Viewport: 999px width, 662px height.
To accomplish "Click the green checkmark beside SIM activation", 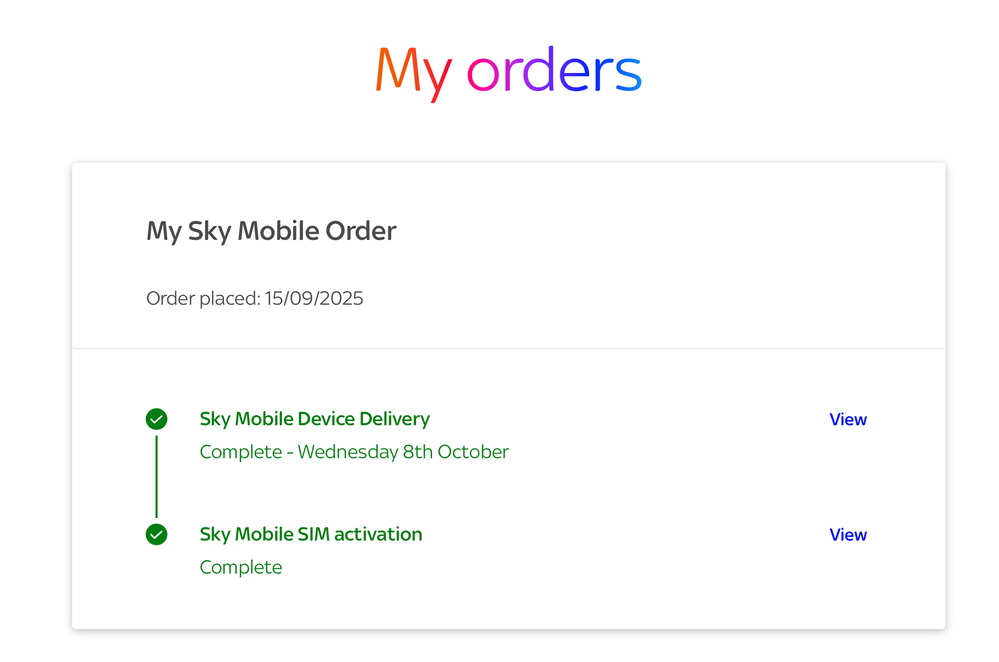I will (156, 535).
